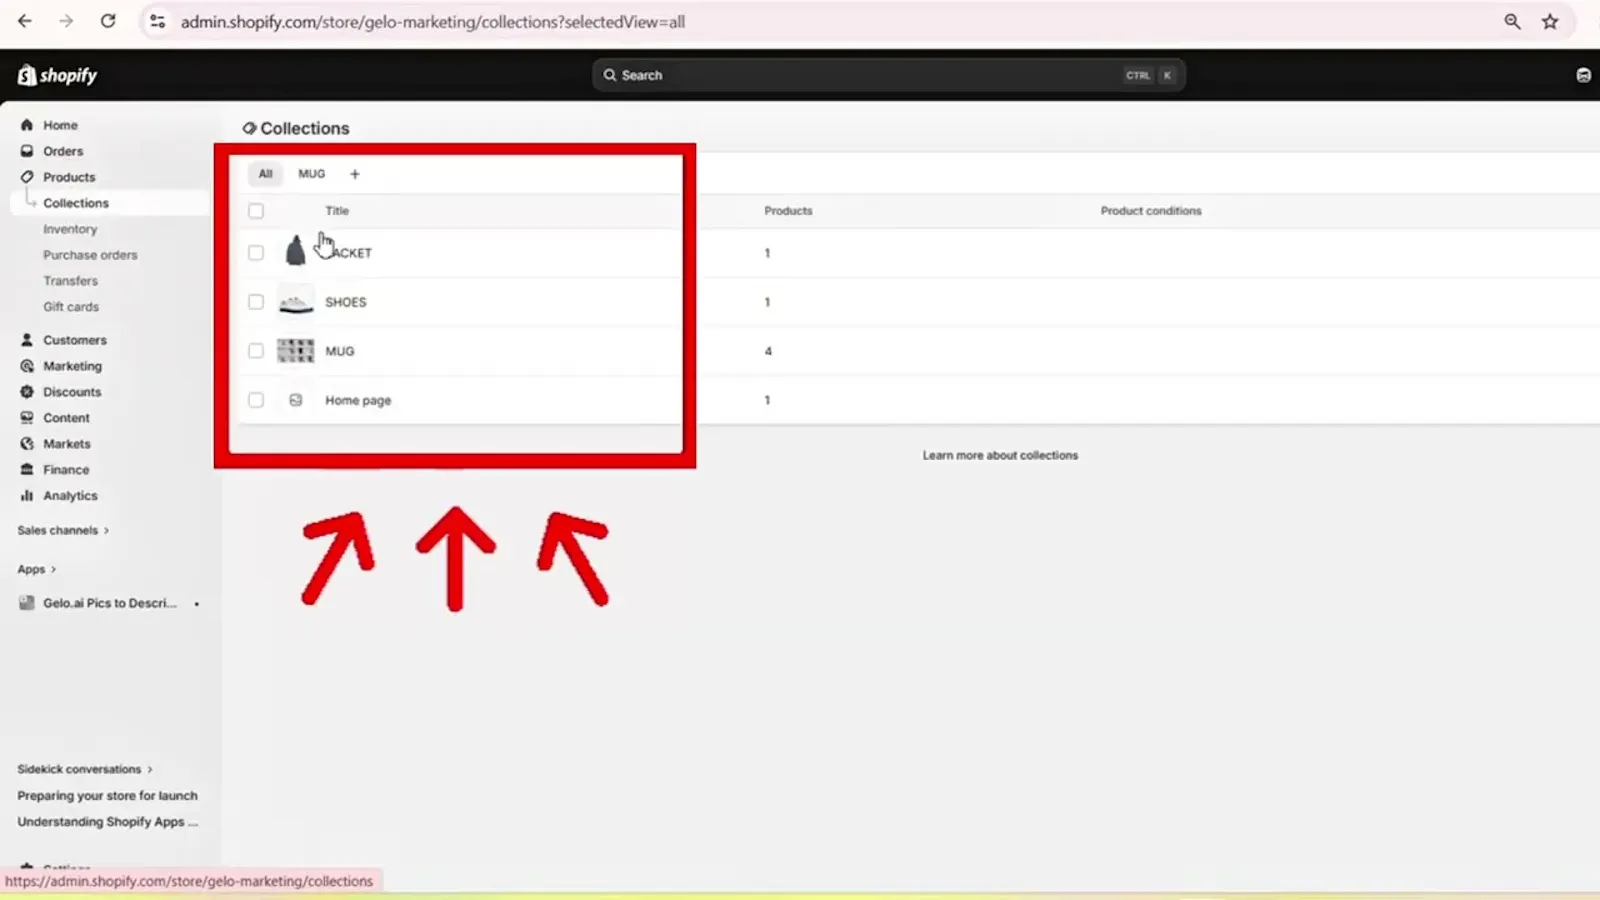Open Preparing your store for launch conversation

pyautogui.click(x=107, y=796)
